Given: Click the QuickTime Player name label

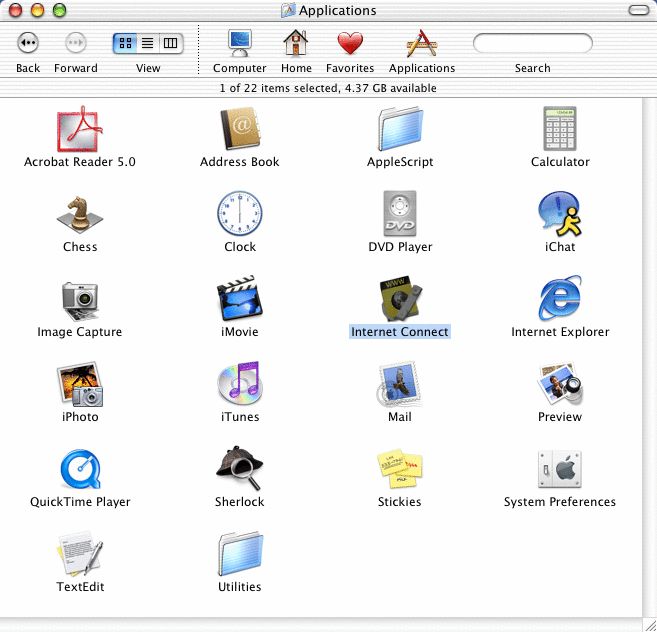Looking at the screenshot, I should [x=80, y=502].
